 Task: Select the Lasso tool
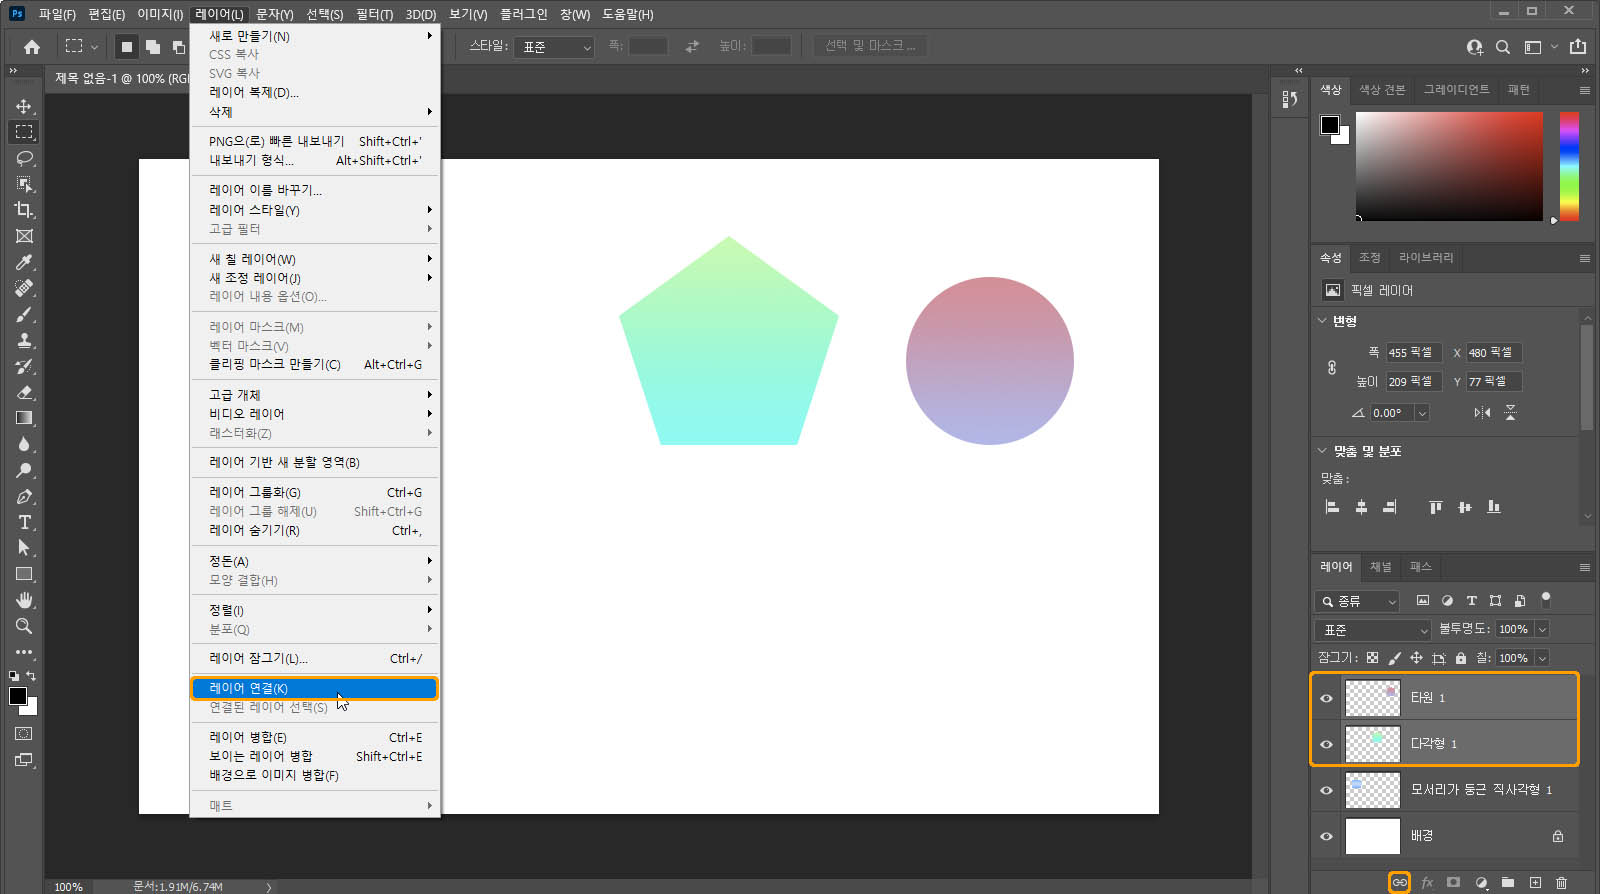click(x=24, y=158)
